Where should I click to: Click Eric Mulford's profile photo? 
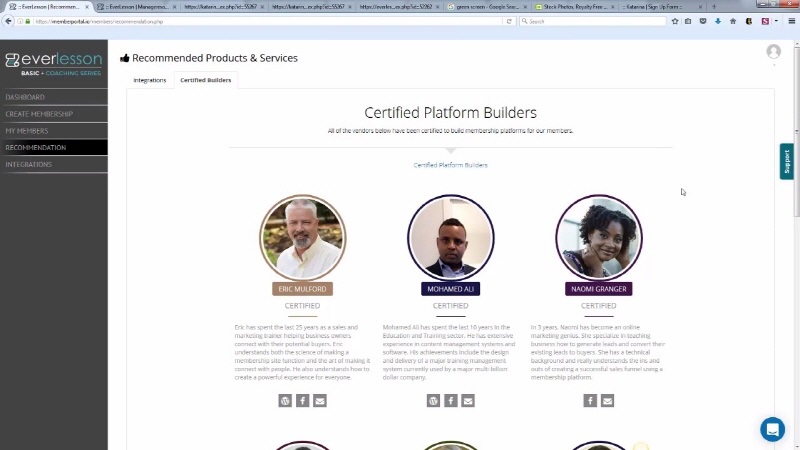coord(303,238)
